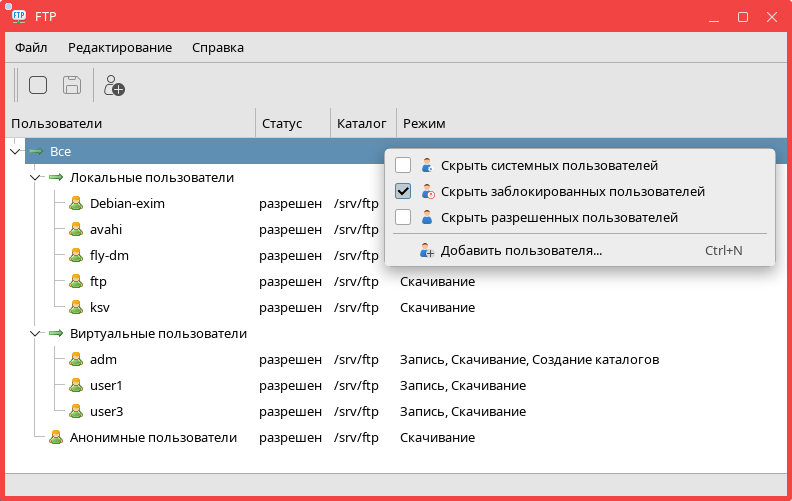Click the add user toolbar icon
The height and width of the screenshot is (501, 792).
[115, 86]
